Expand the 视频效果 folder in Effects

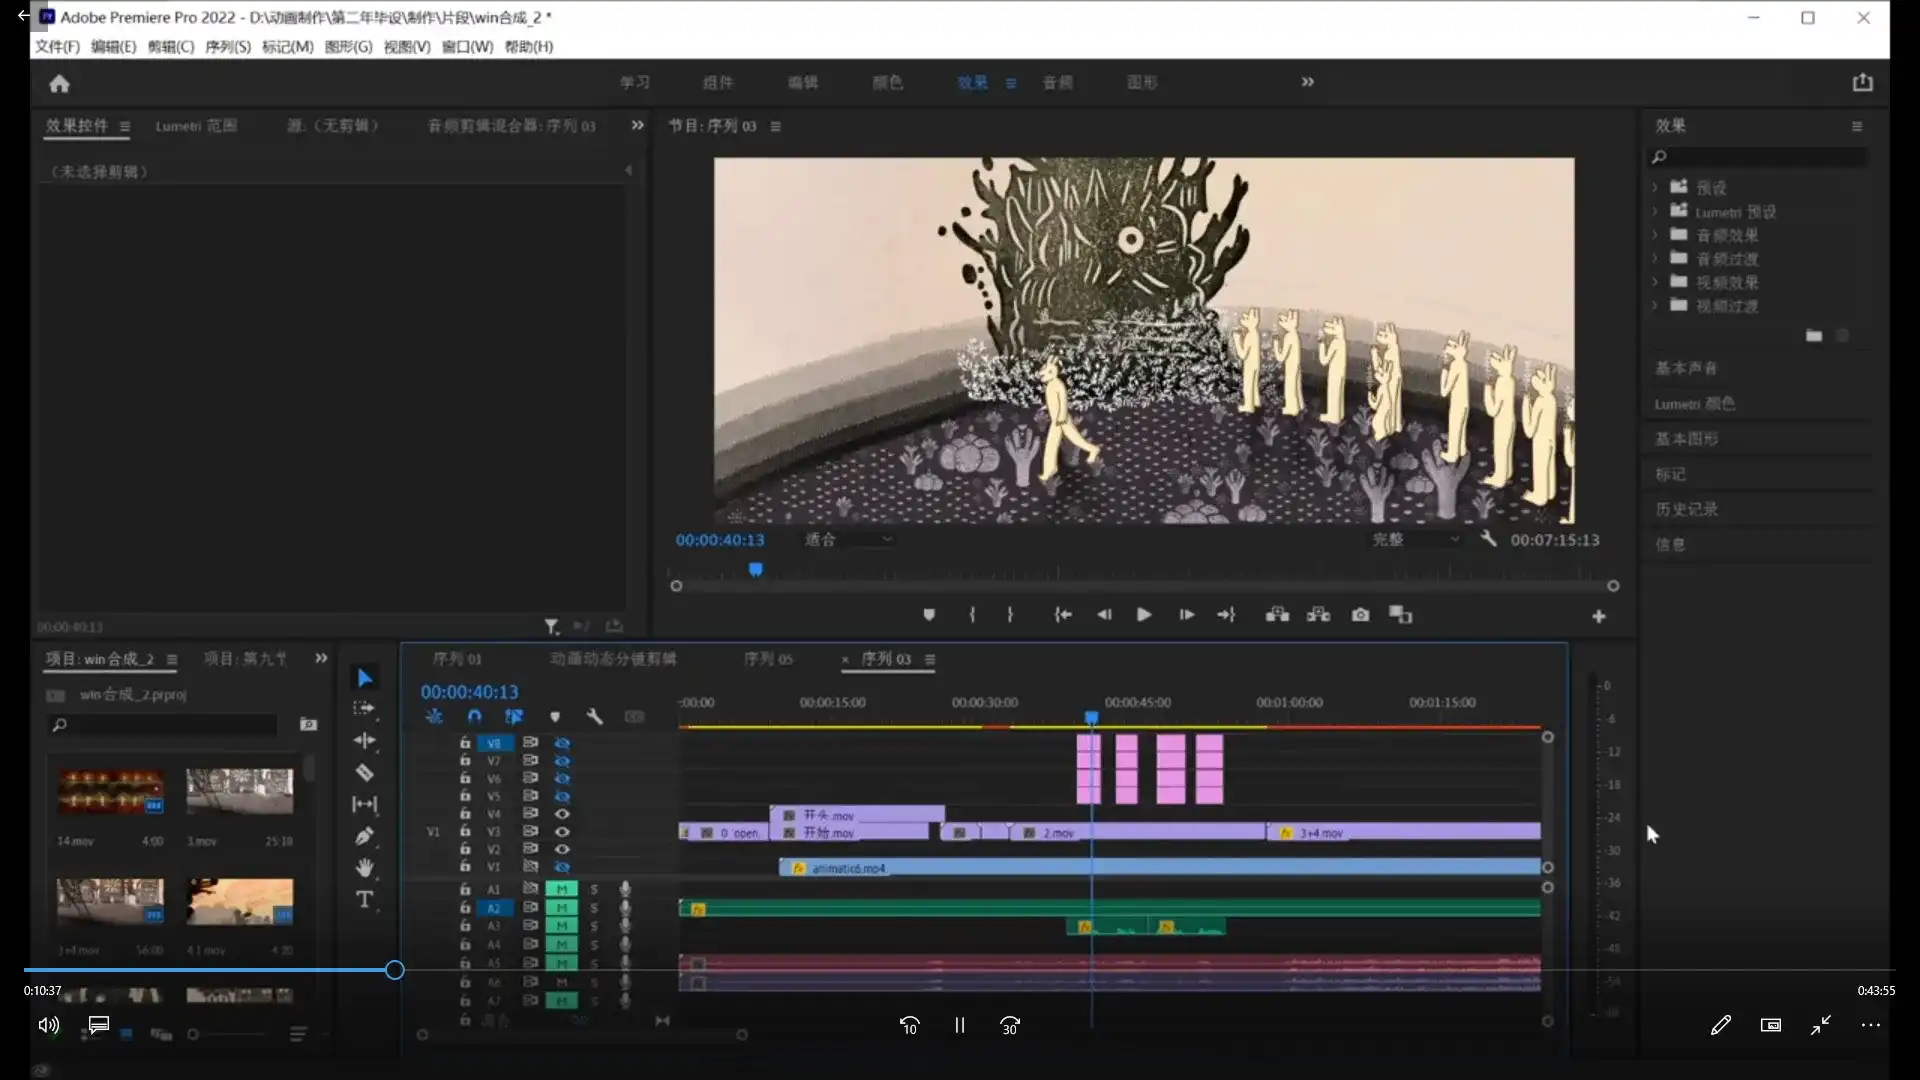tap(1655, 283)
